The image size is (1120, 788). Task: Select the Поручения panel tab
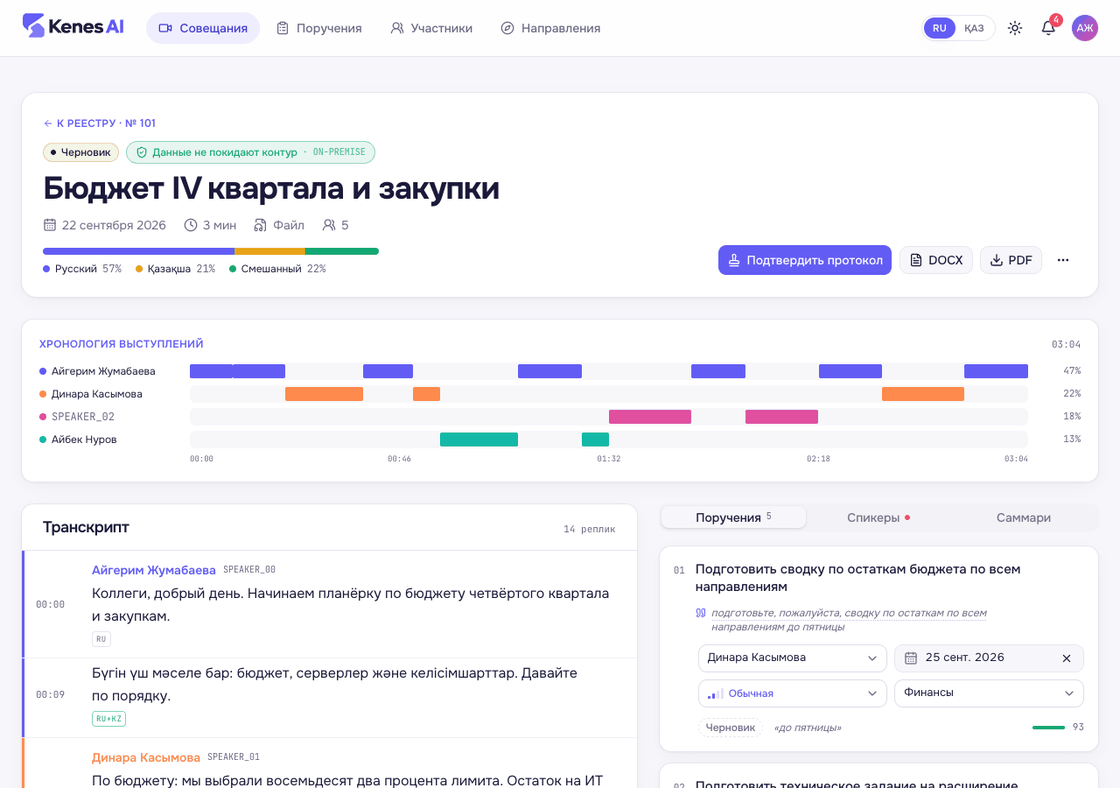[734, 517]
